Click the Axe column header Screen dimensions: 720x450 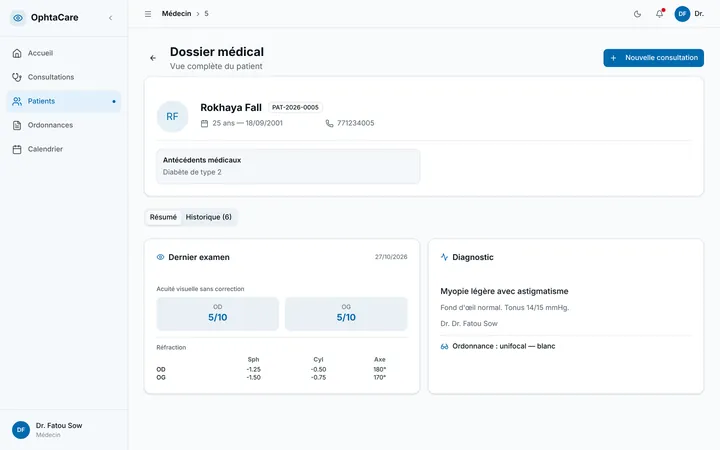pos(380,360)
